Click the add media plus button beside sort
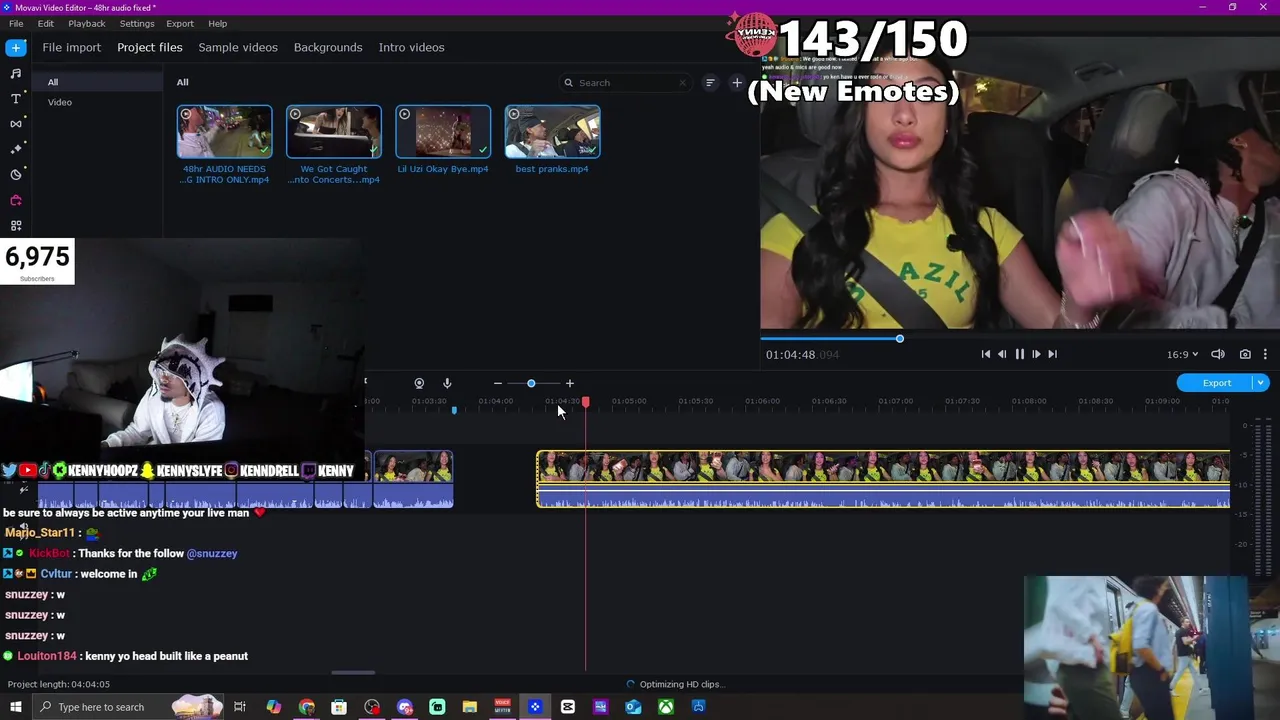 coord(737,83)
